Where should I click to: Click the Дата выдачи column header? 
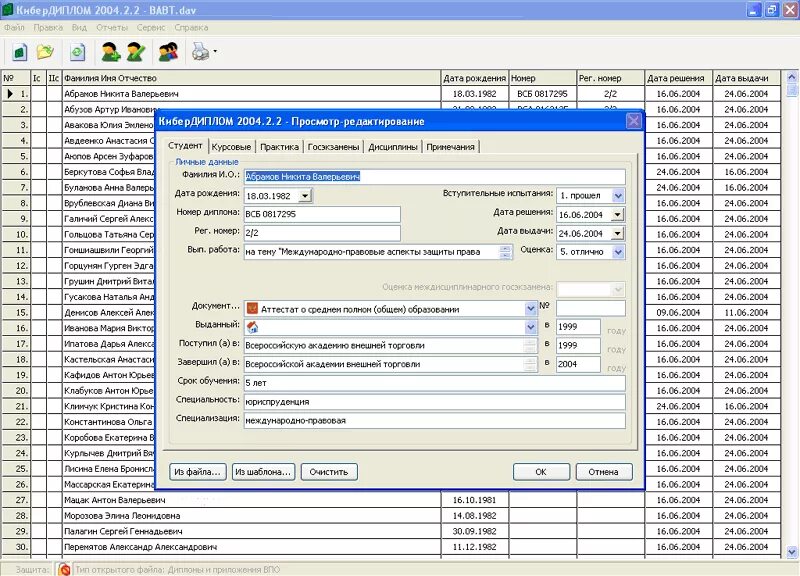click(746, 78)
